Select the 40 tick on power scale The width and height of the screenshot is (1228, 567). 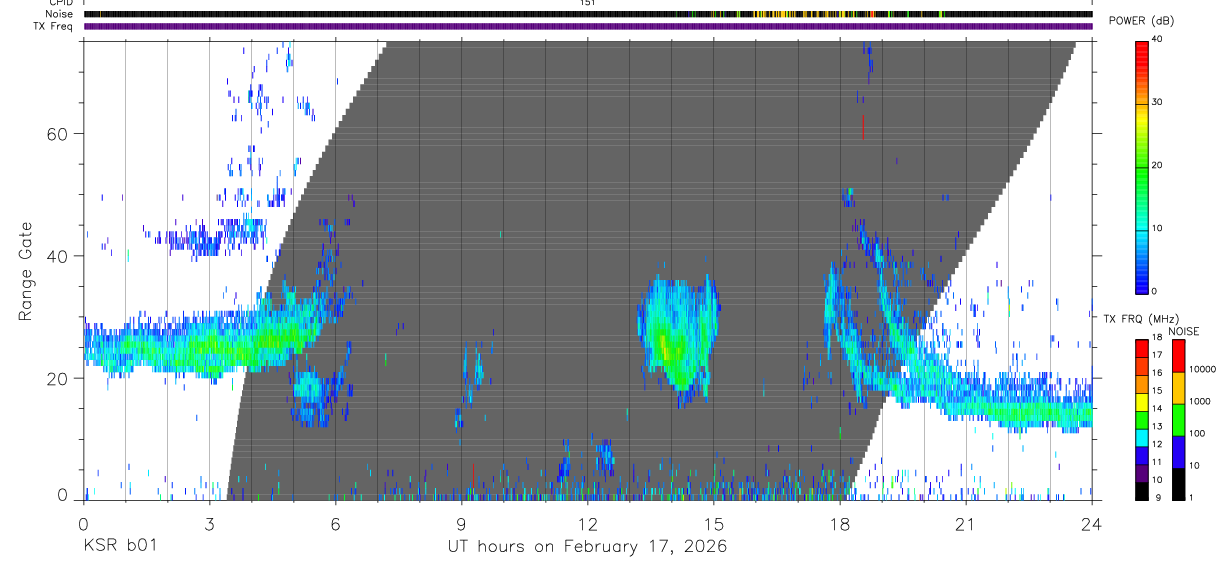(x=1156, y=39)
